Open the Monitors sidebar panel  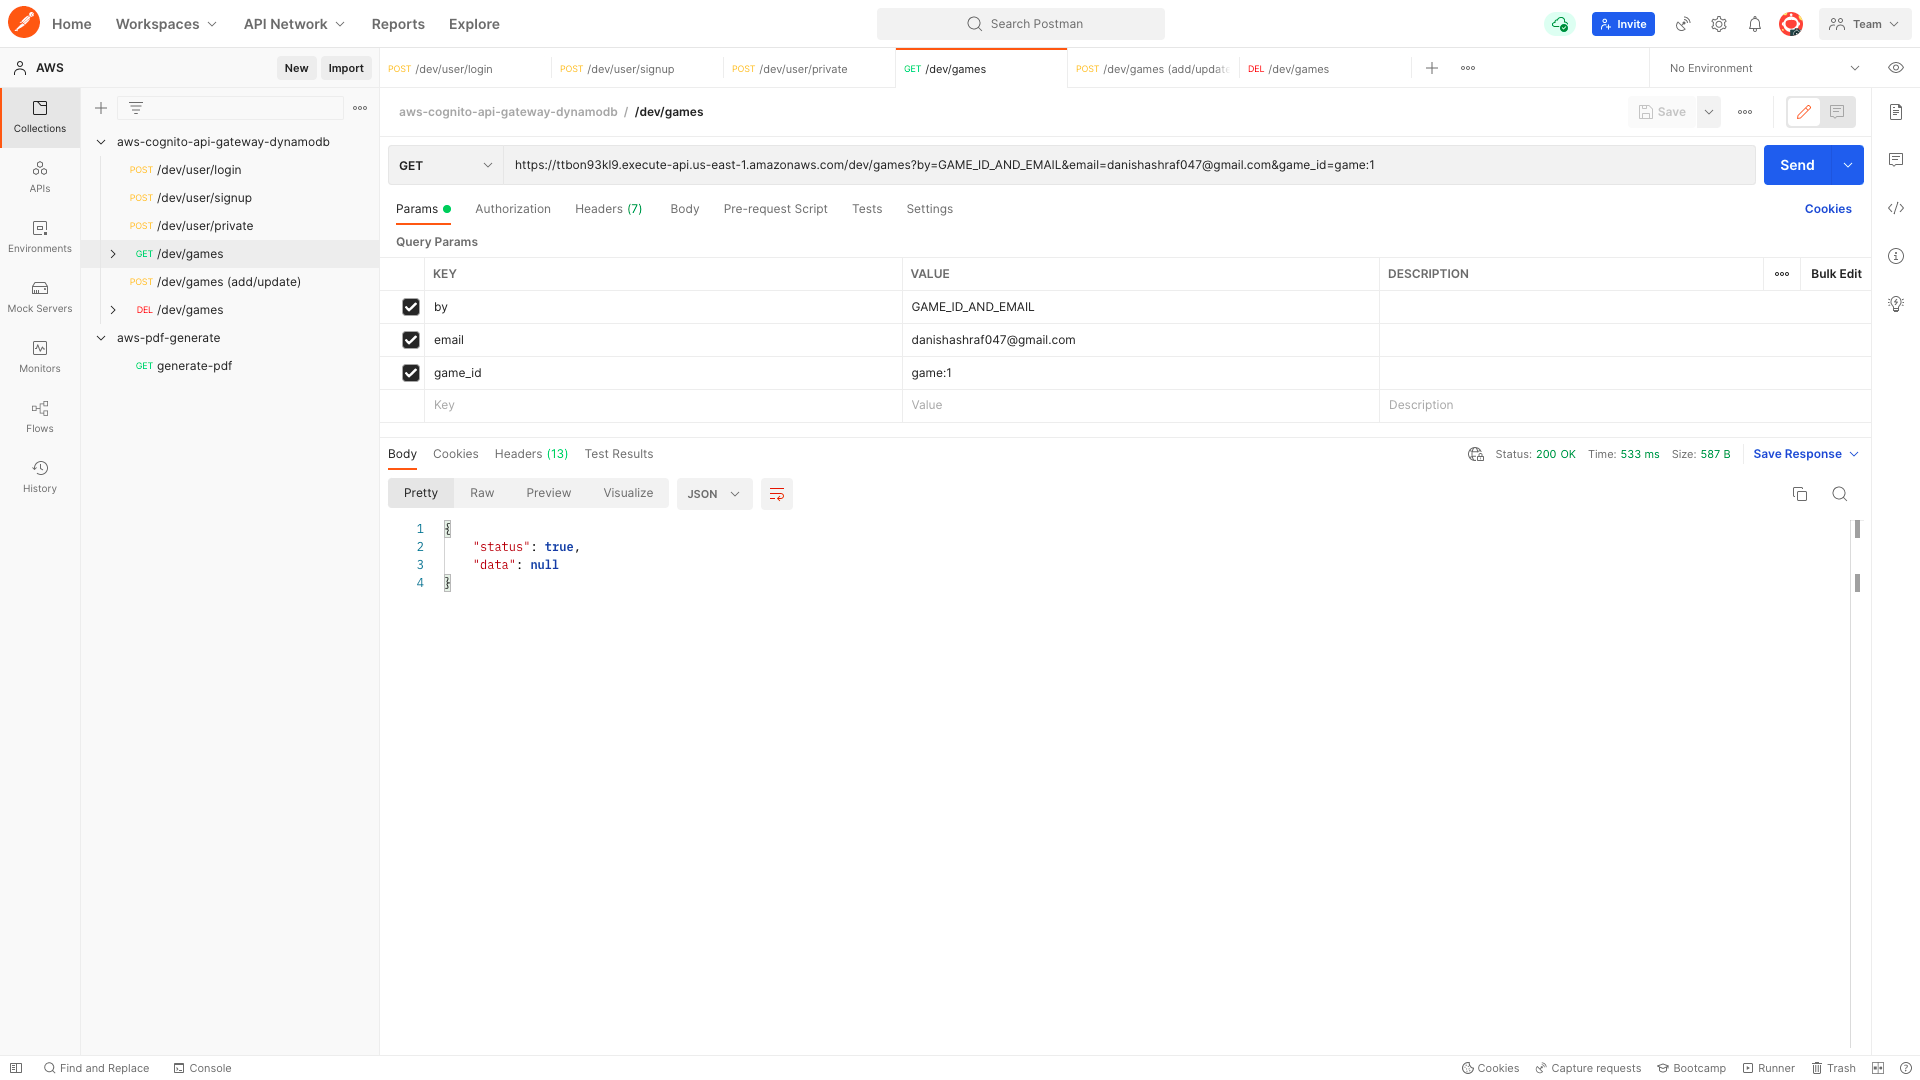click(40, 356)
